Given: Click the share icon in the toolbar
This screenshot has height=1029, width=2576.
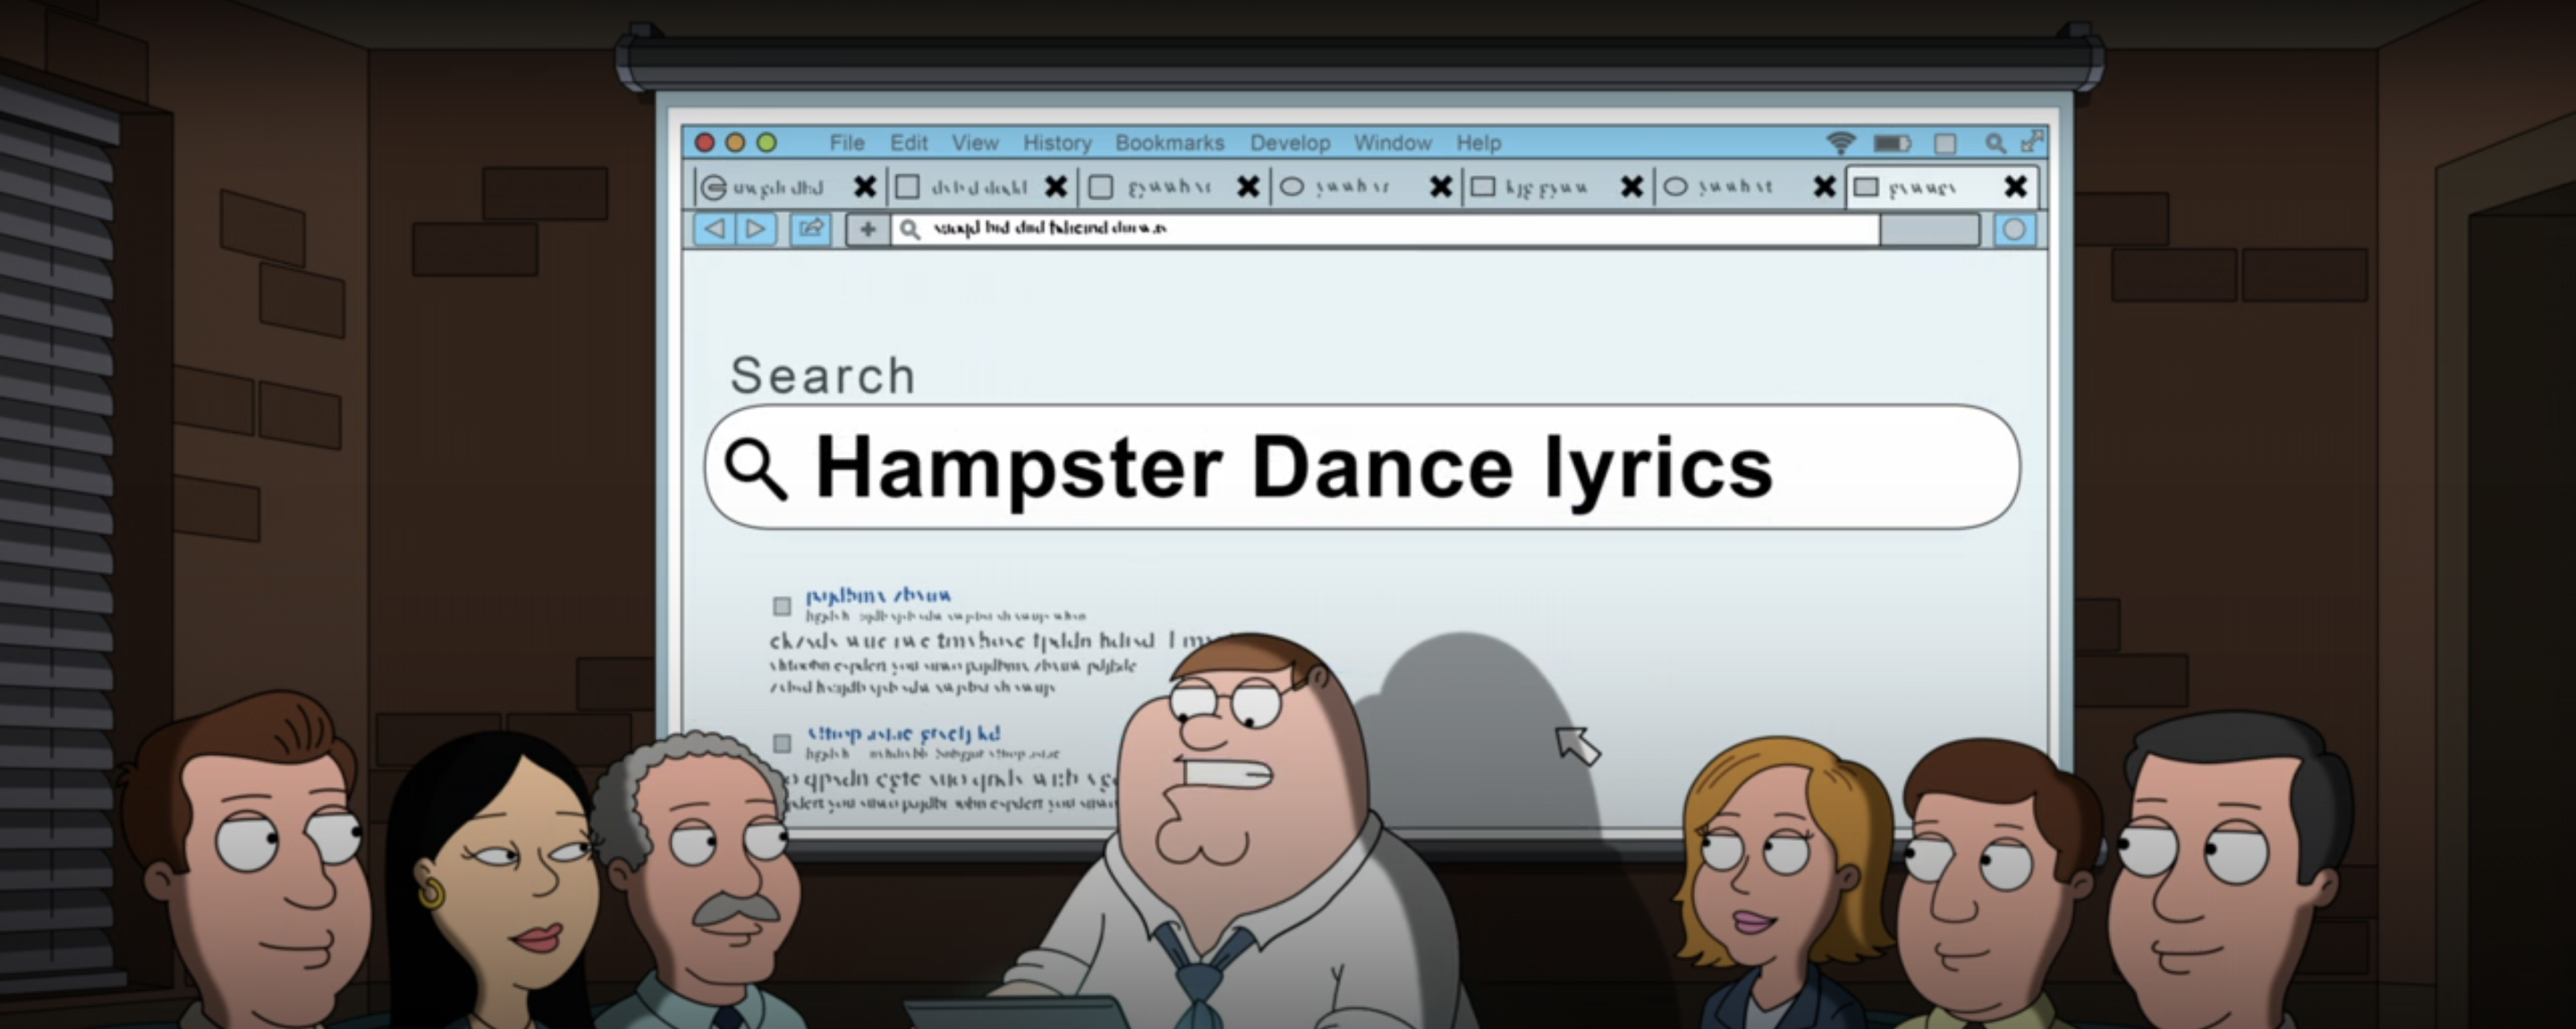Looking at the screenshot, I should 810,229.
